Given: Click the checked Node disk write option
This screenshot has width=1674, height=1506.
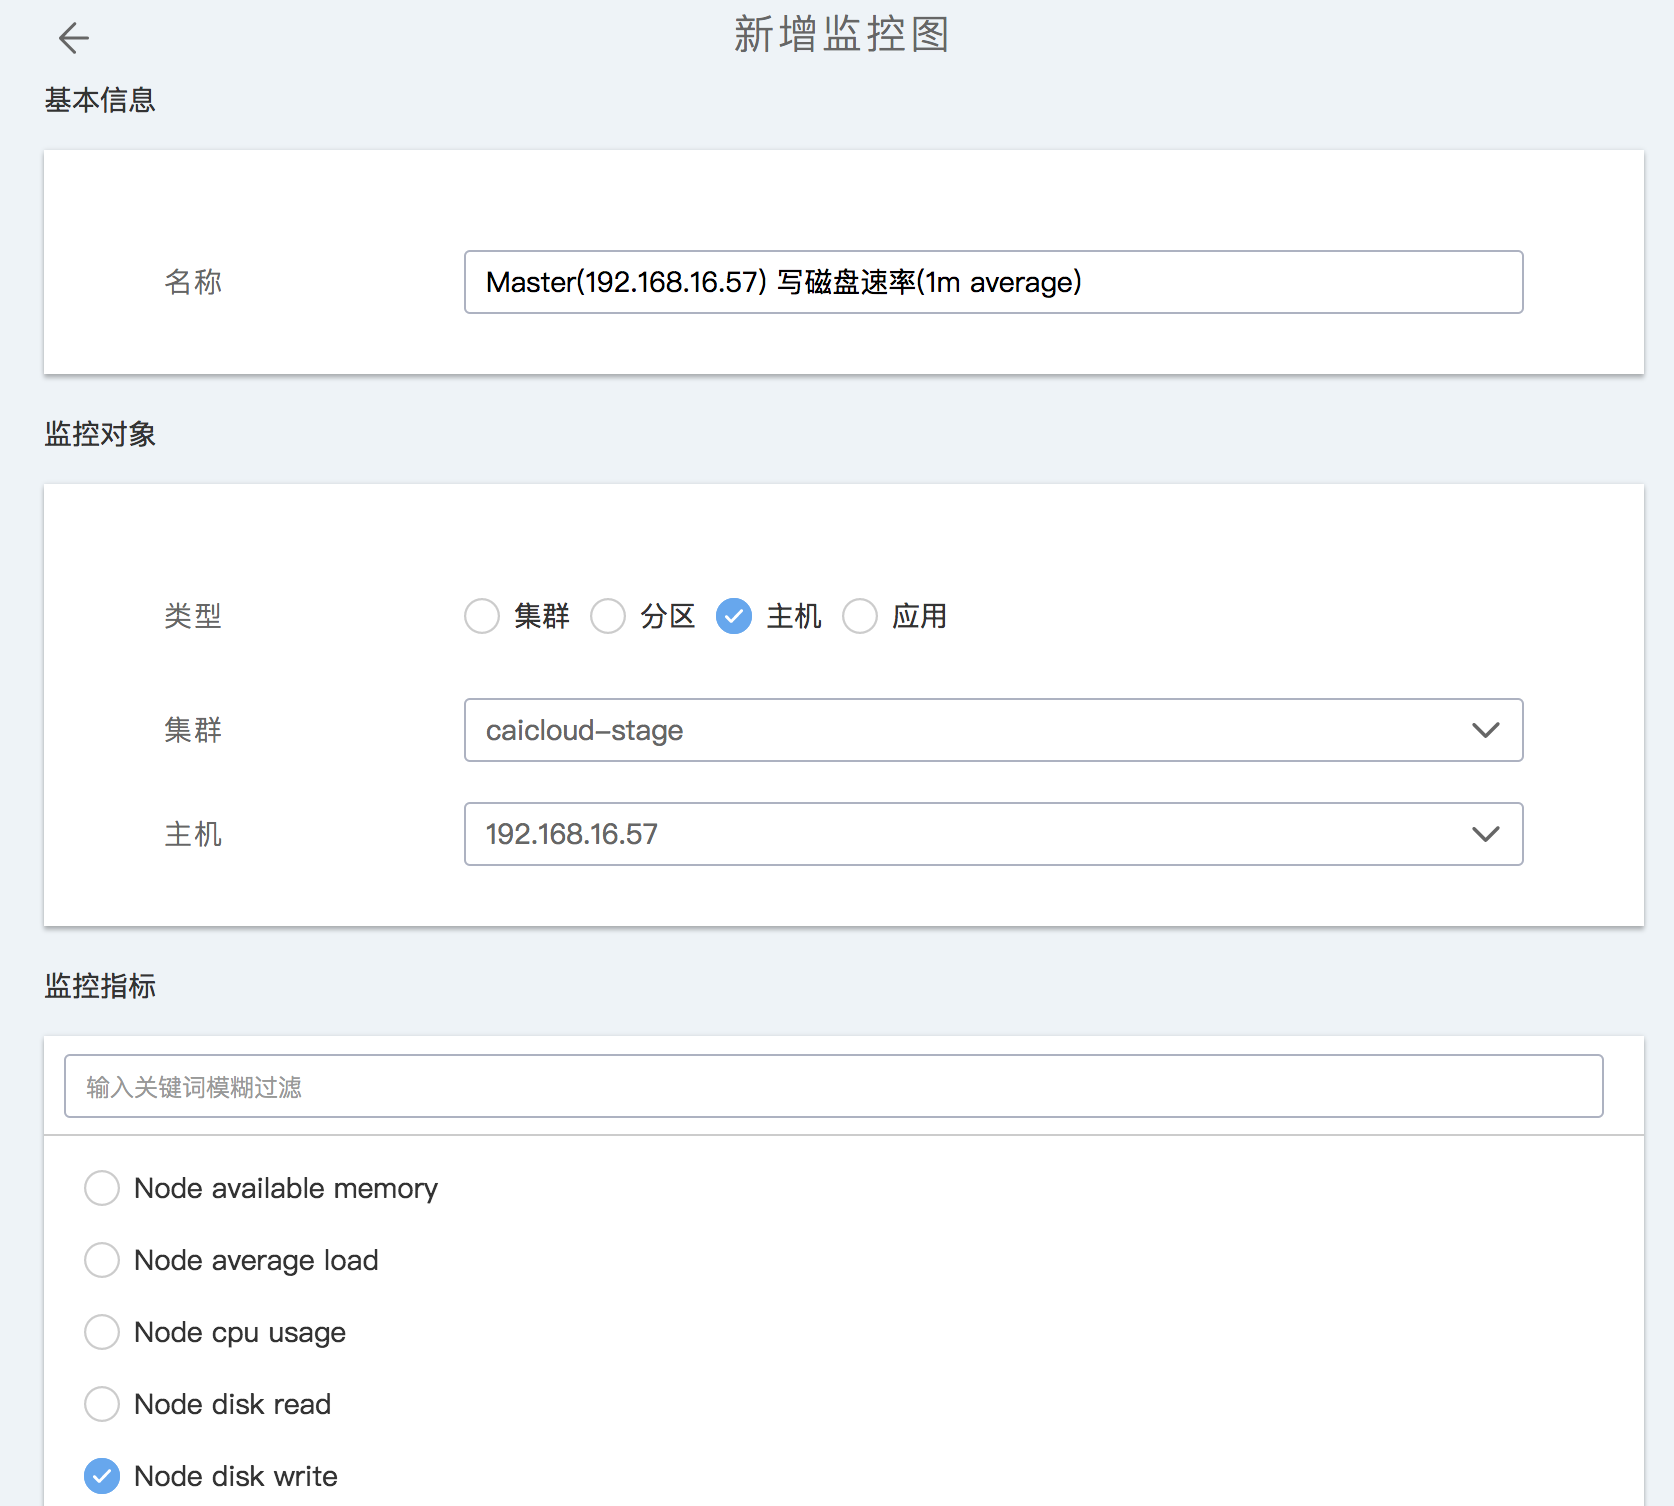Looking at the screenshot, I should [102, 1476].
